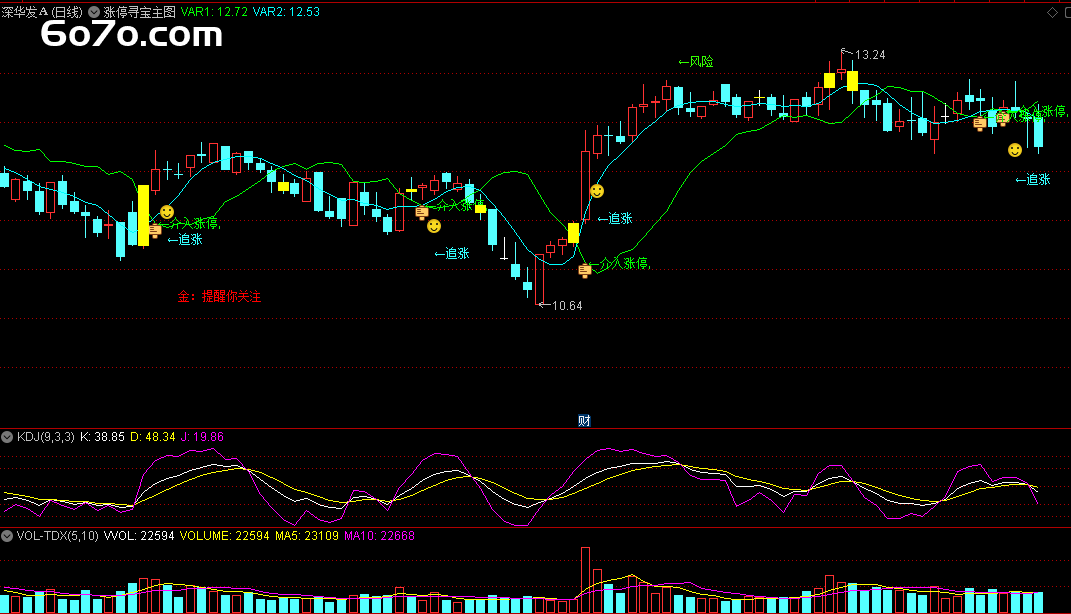
Task: Click the rightmost smiley face signal
Action: point(1015,150)
